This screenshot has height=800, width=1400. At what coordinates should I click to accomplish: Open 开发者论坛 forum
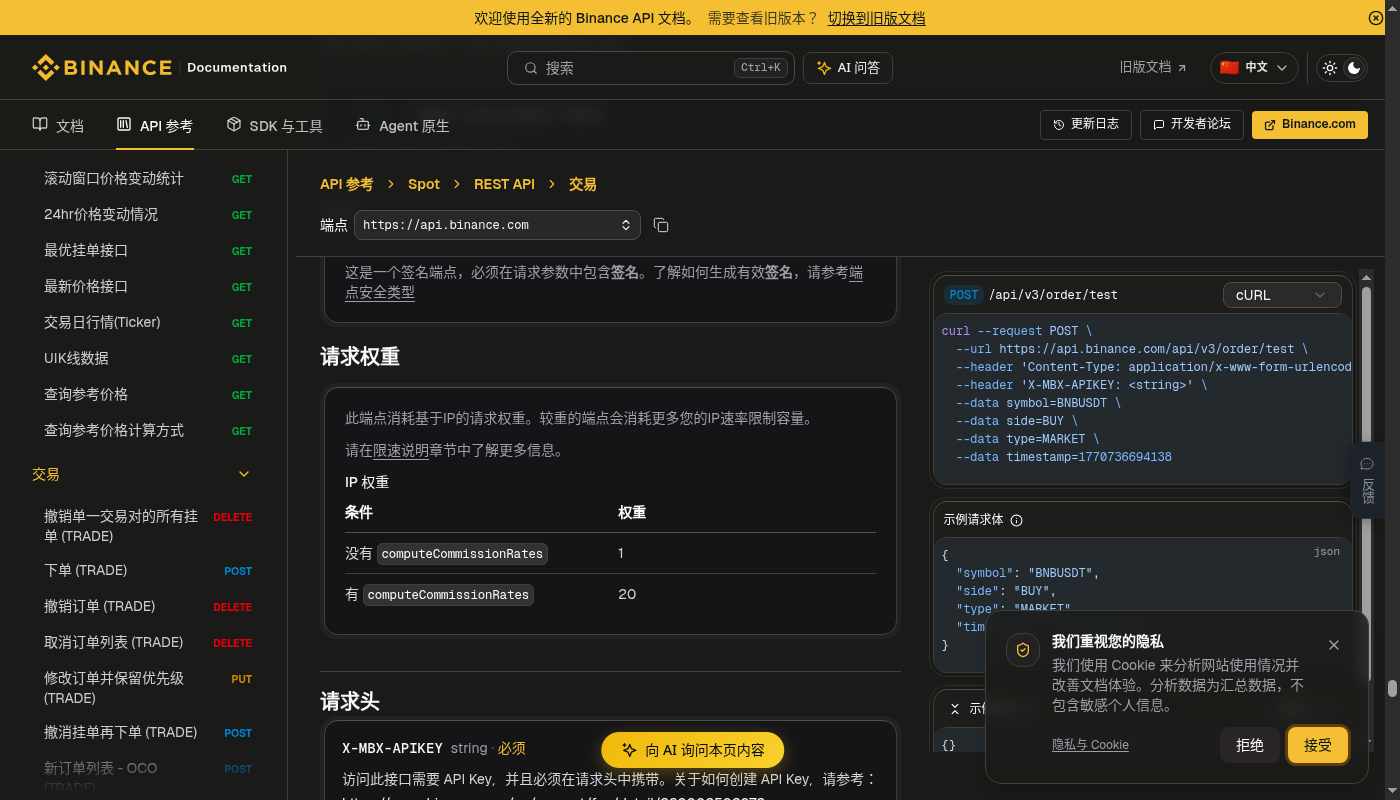click(1192, 125)
